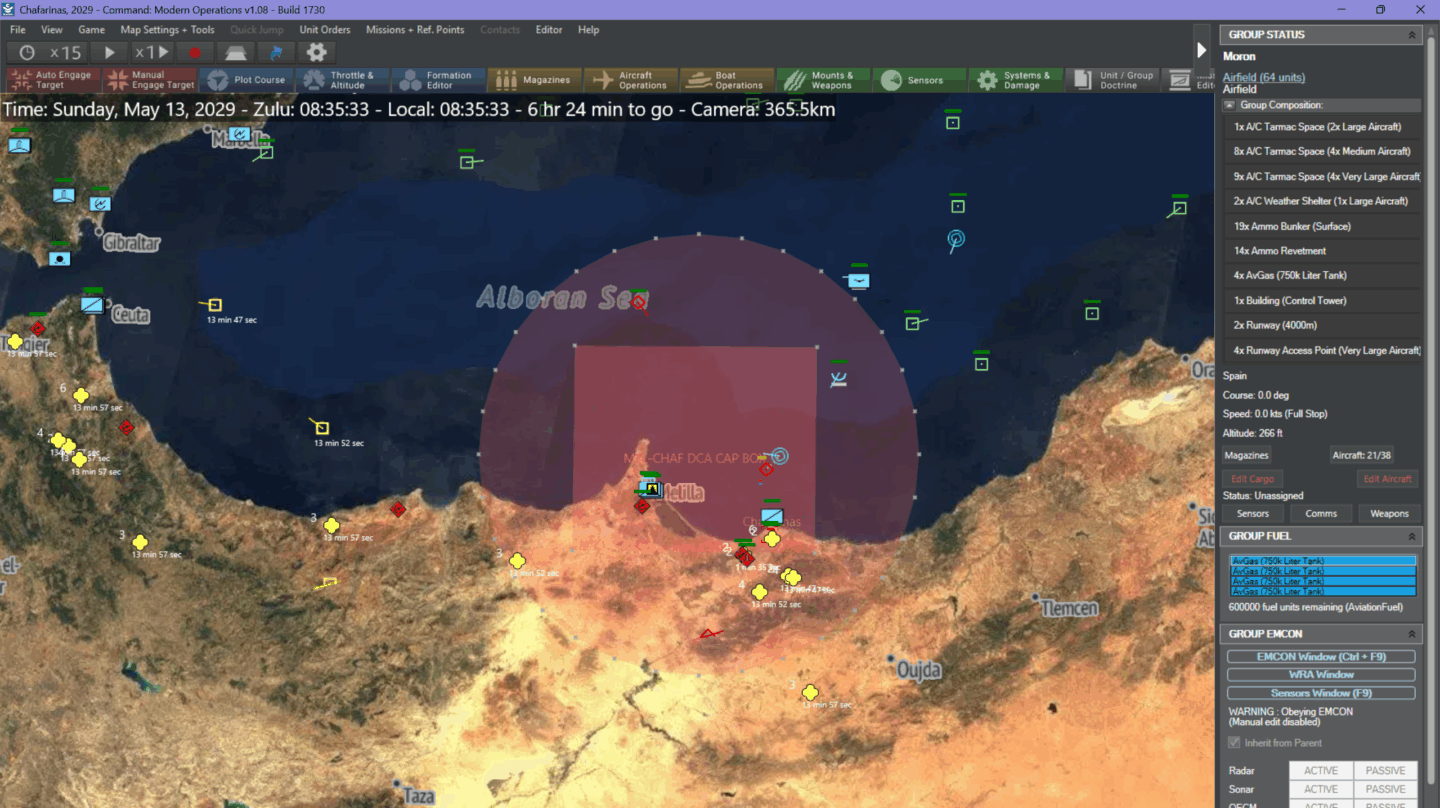Collapse the GROUP EMCON section
This screenshot has width=1440, height=808.
[x=1411, y=634]
